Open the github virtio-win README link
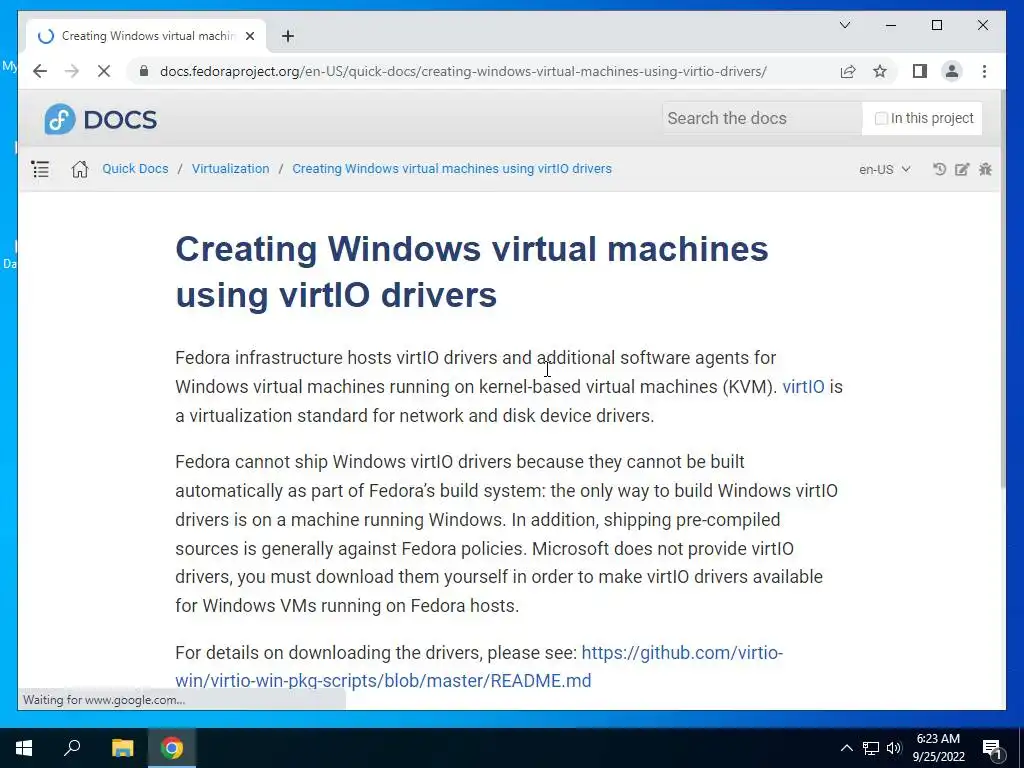Viewport: 1024px width, 768px height. click(x=479, y=666)
